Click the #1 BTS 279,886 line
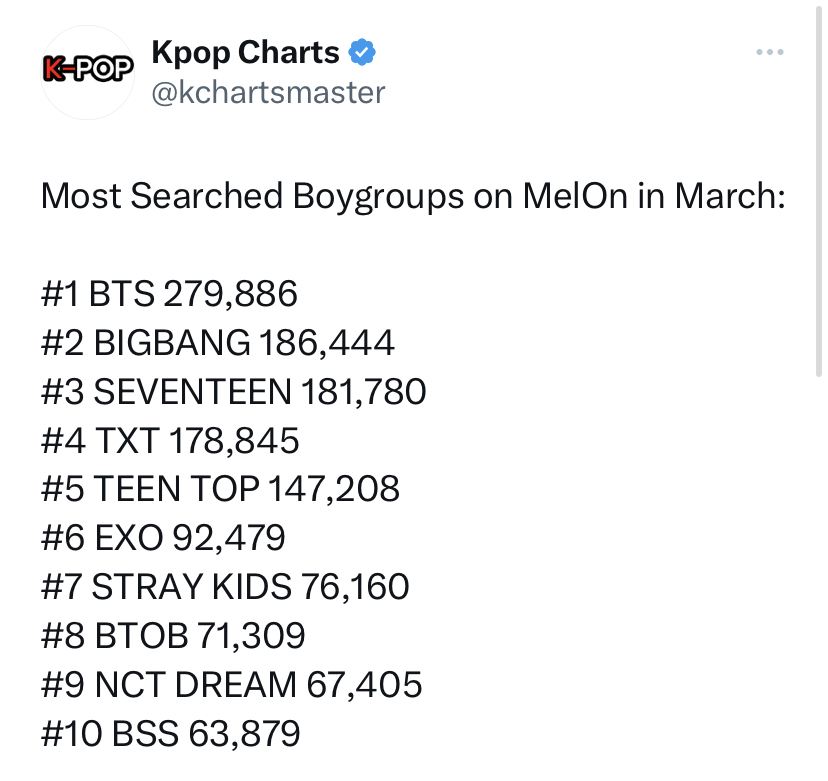 point(169,294)
